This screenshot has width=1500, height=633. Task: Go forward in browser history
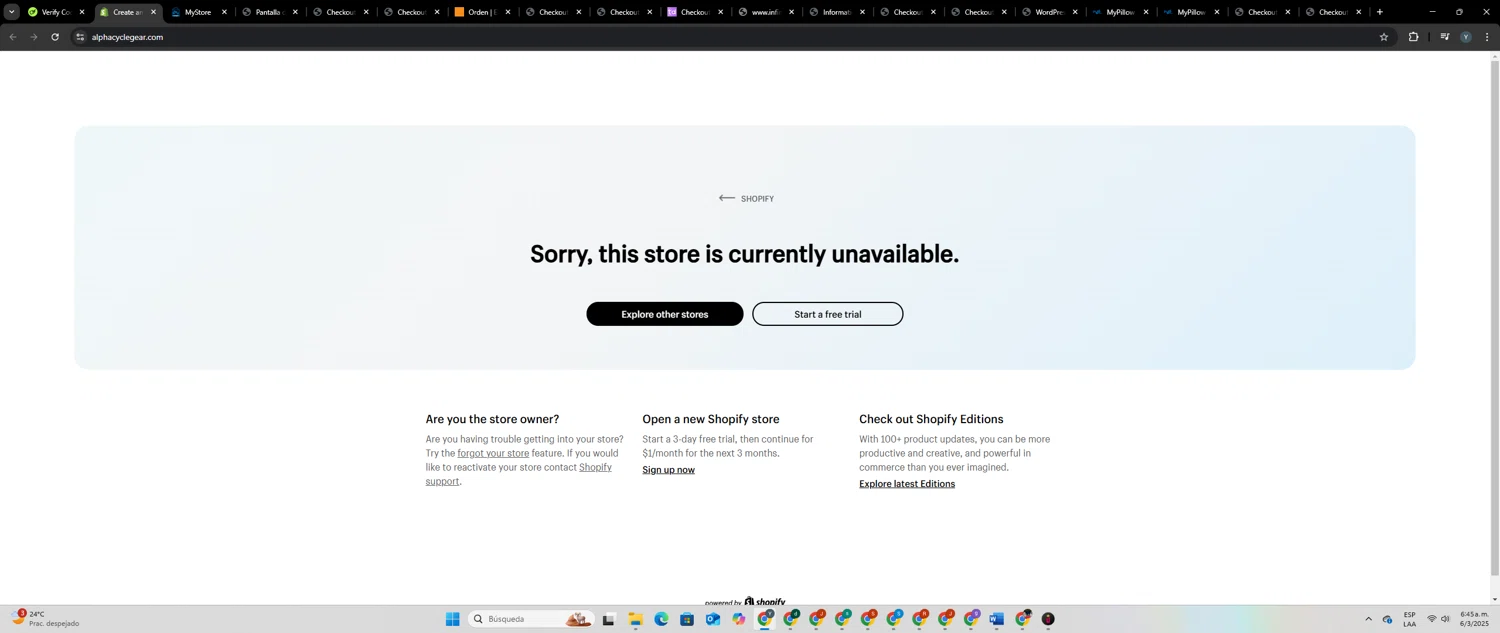(34, 37)
